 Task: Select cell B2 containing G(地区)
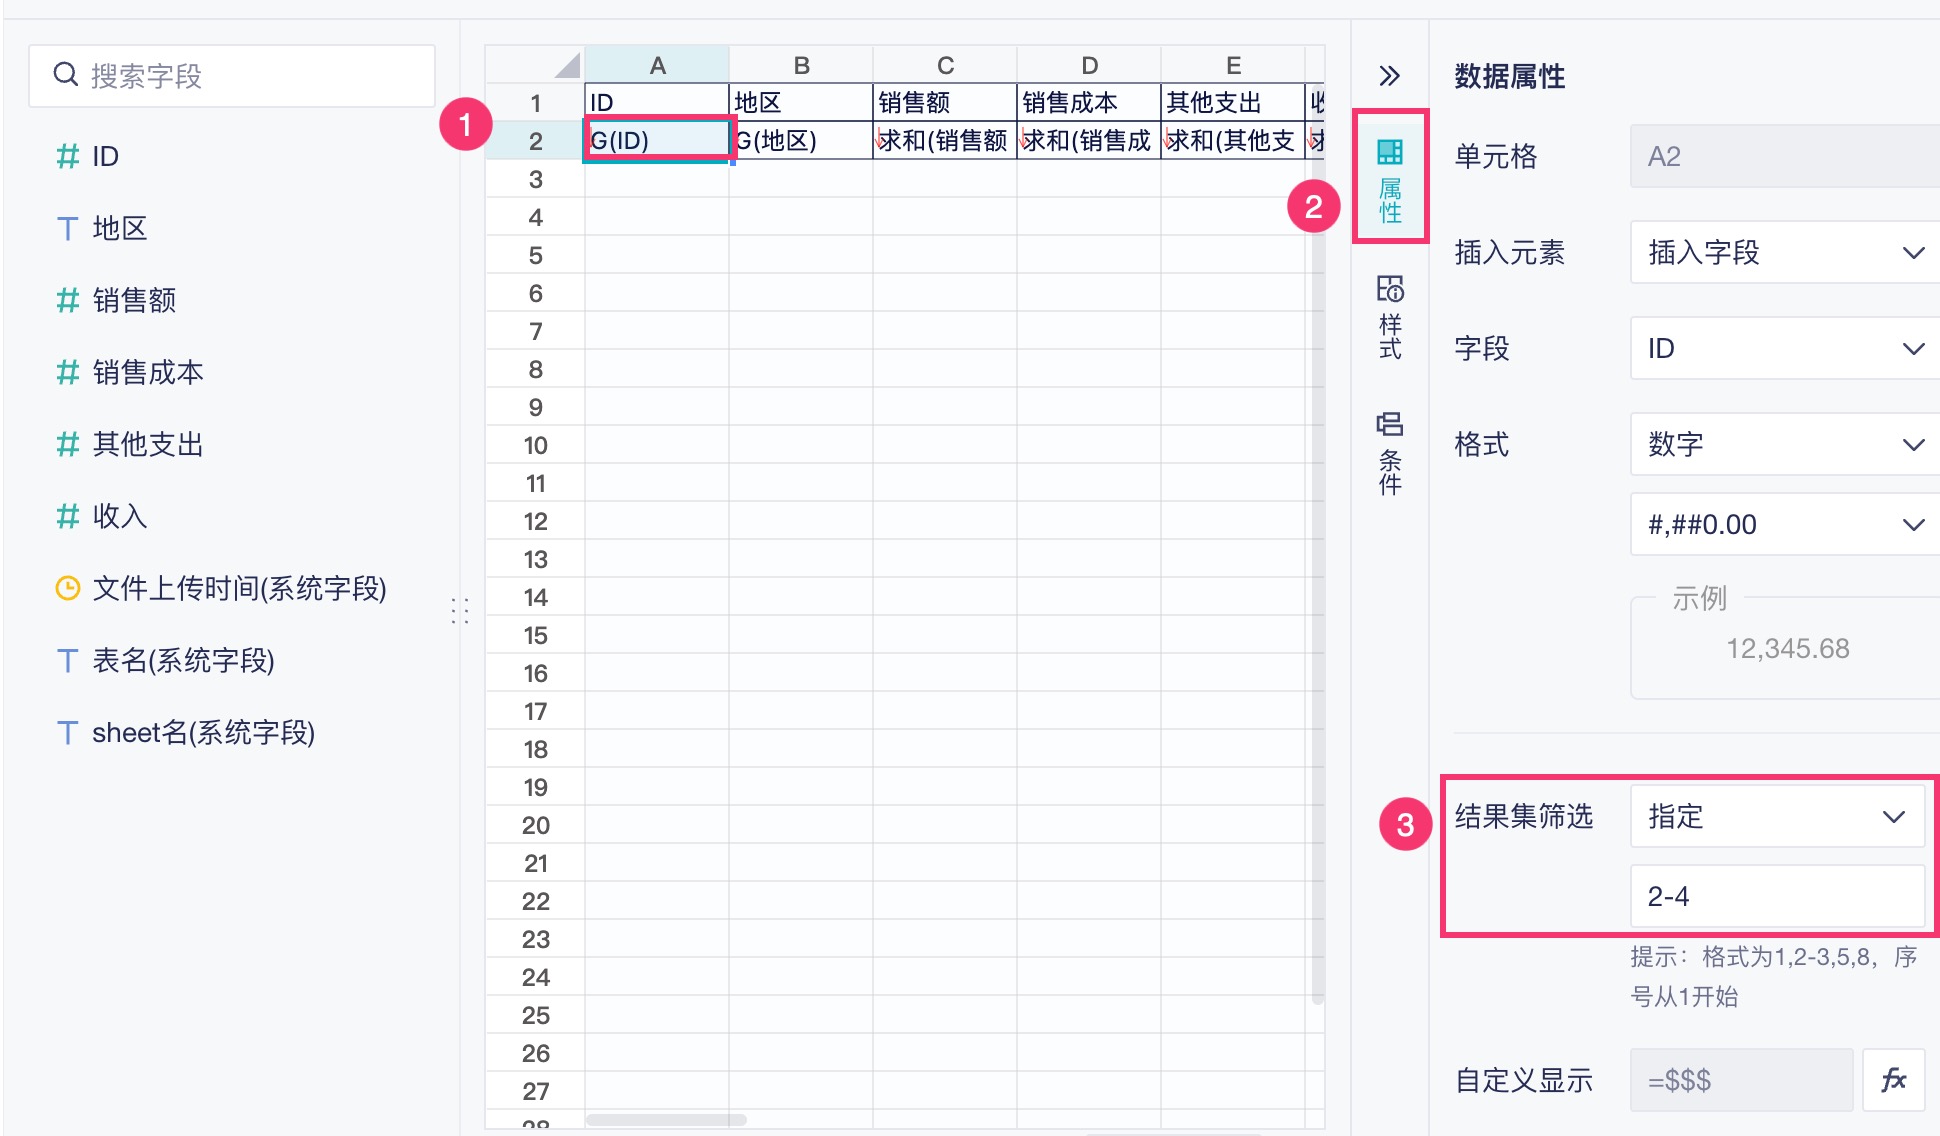pyautogui.click(x=800, y=141)
